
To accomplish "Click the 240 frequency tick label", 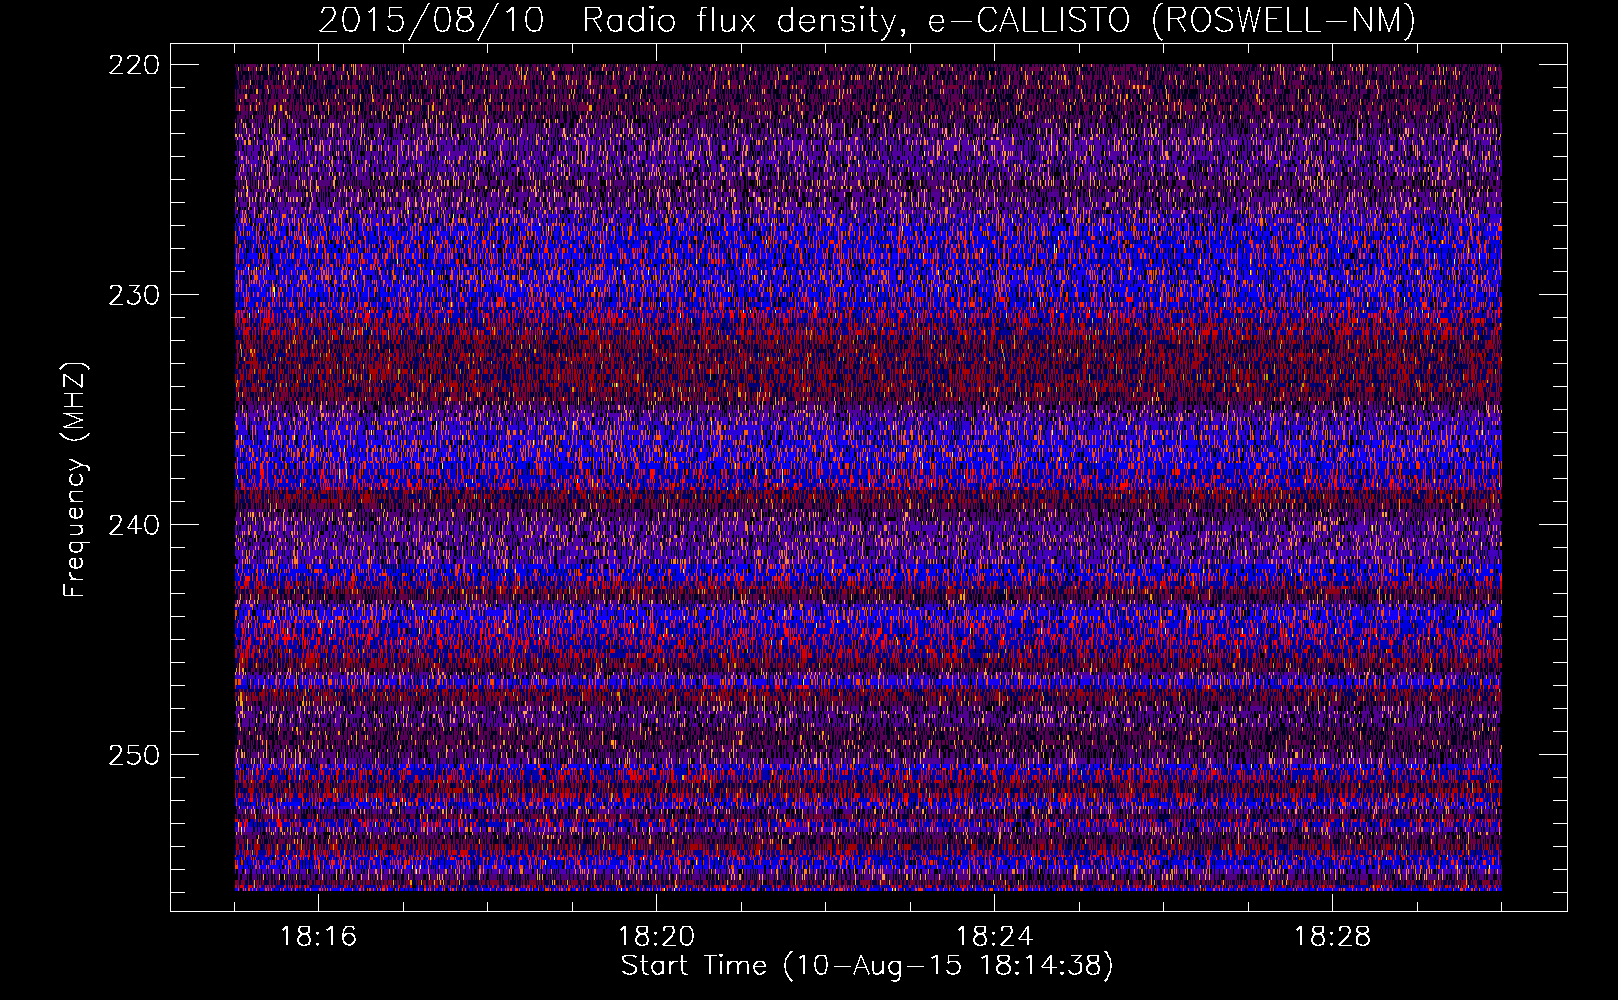I will (133, 525).
